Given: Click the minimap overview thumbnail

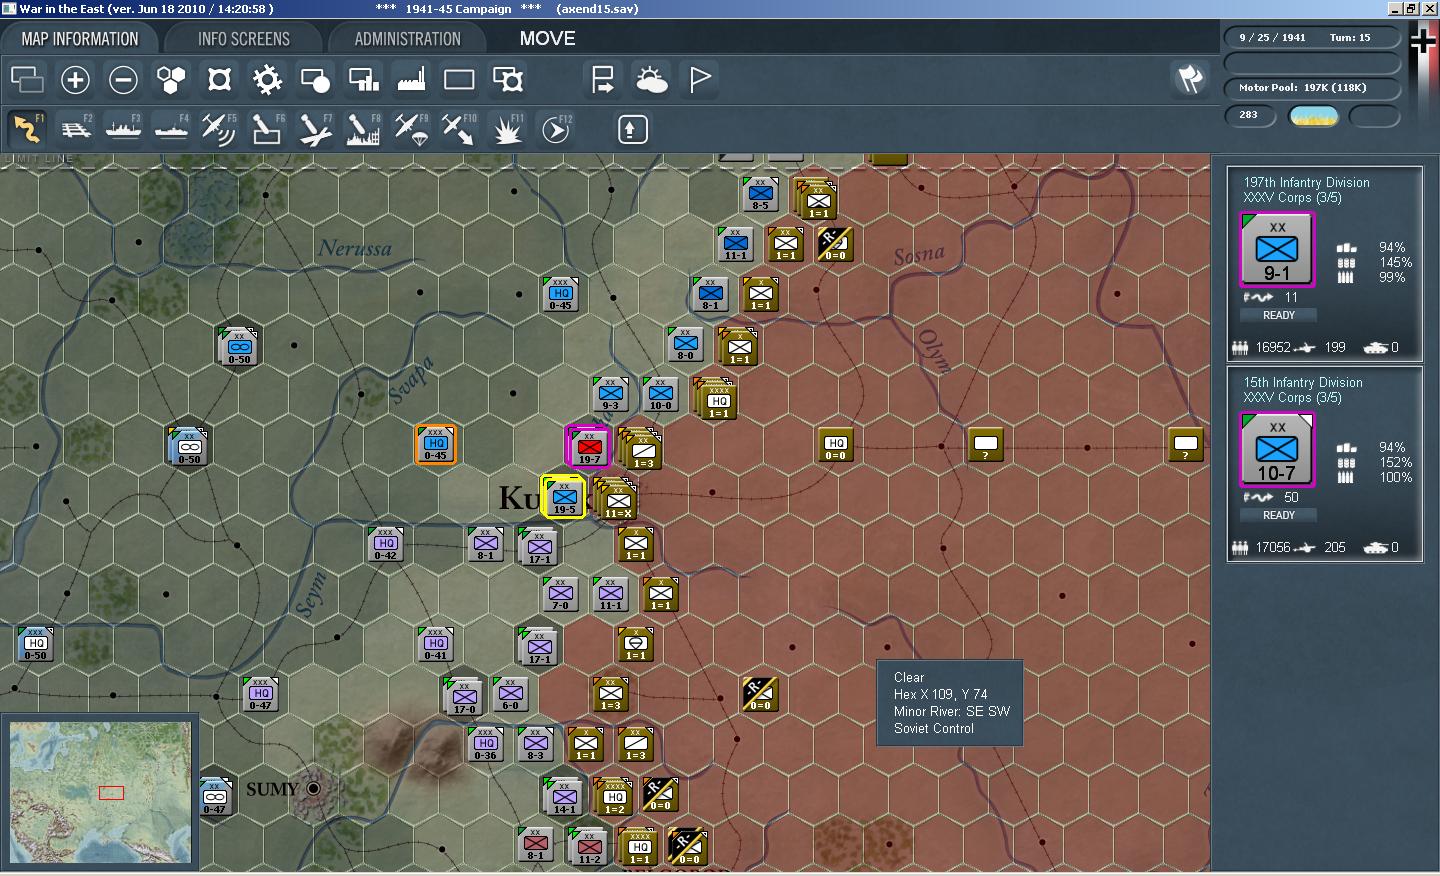Looking at the screenshot, I should pyautogui.click(x=100, y=792).
